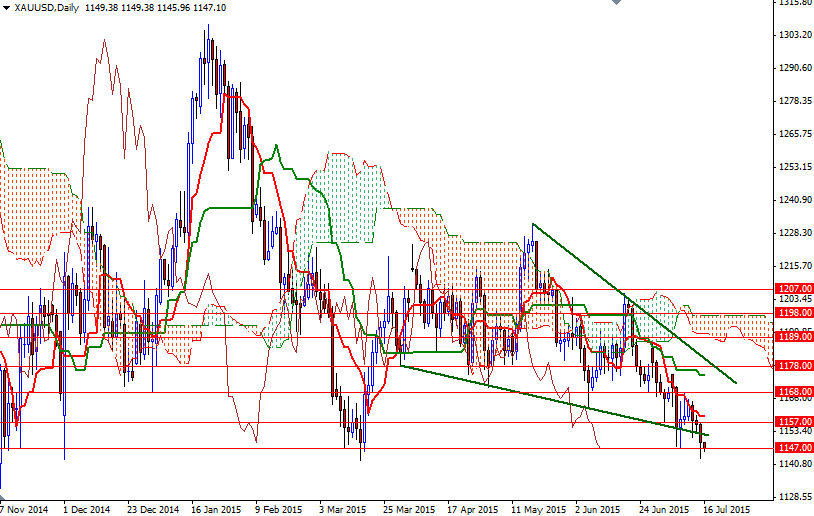Click the 16 Jan 2015 date label
The height and width of the screenshot is (516, 814).
coord(217,509)
